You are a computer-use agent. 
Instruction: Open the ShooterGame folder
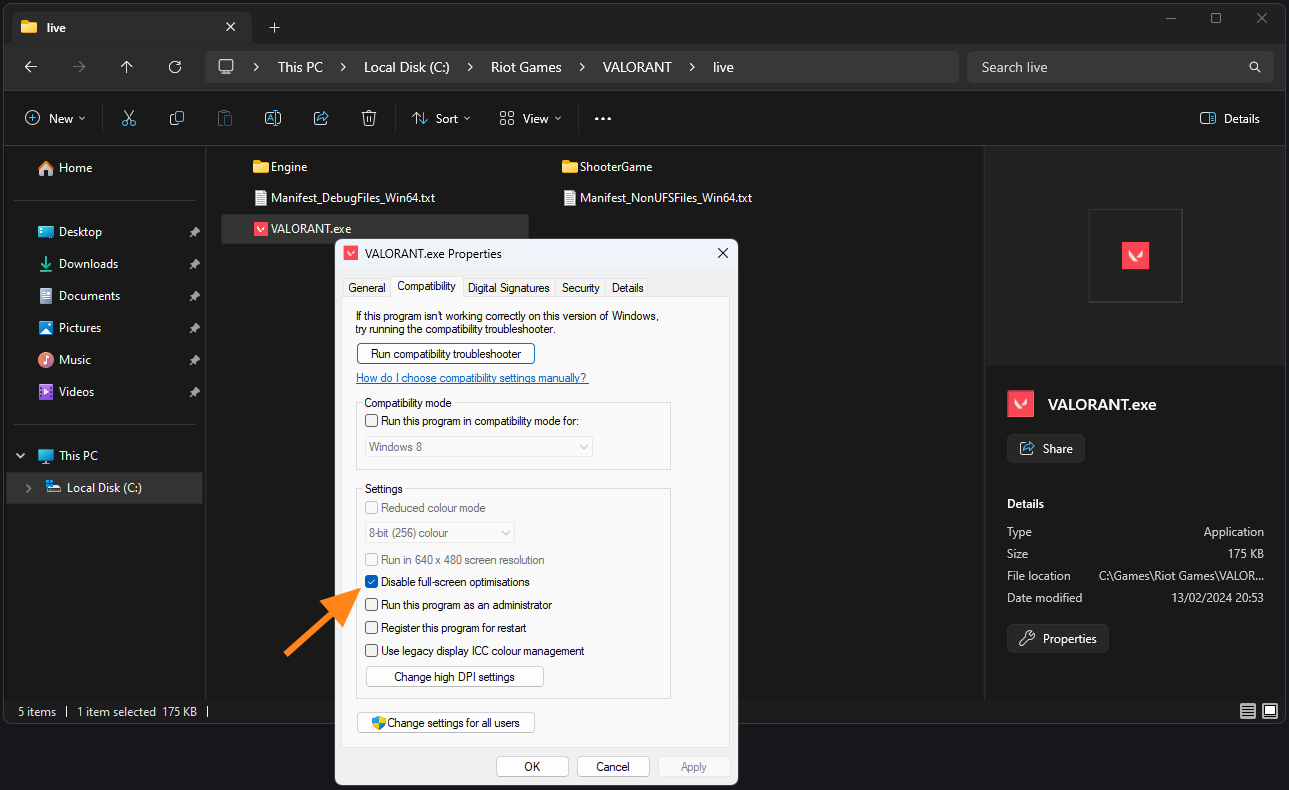tap(615, 167)
